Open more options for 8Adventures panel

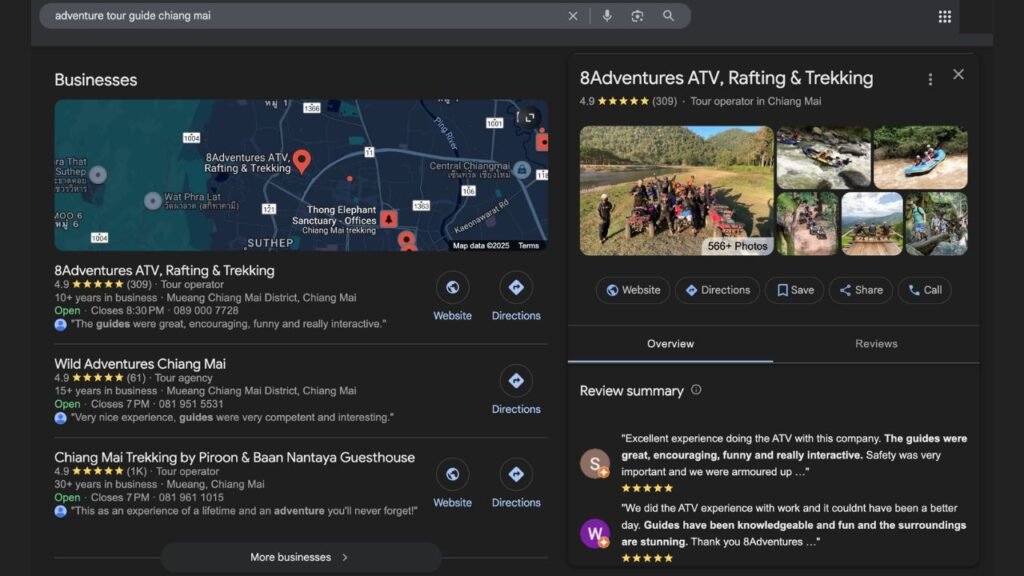click(x=930, y=79)
